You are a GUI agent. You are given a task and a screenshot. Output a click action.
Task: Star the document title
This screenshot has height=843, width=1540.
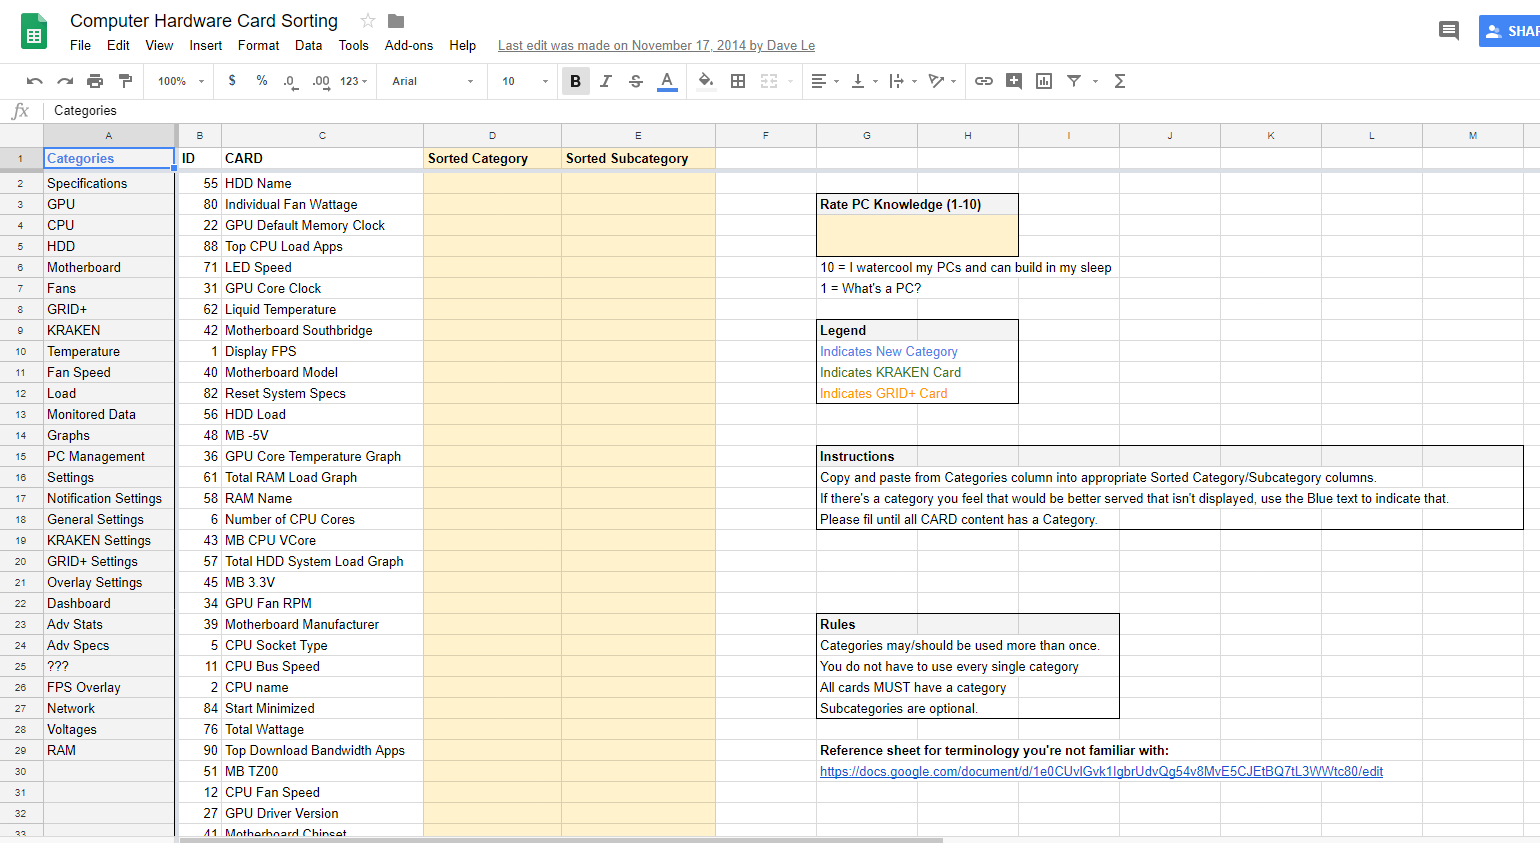[x=368, y=21]
